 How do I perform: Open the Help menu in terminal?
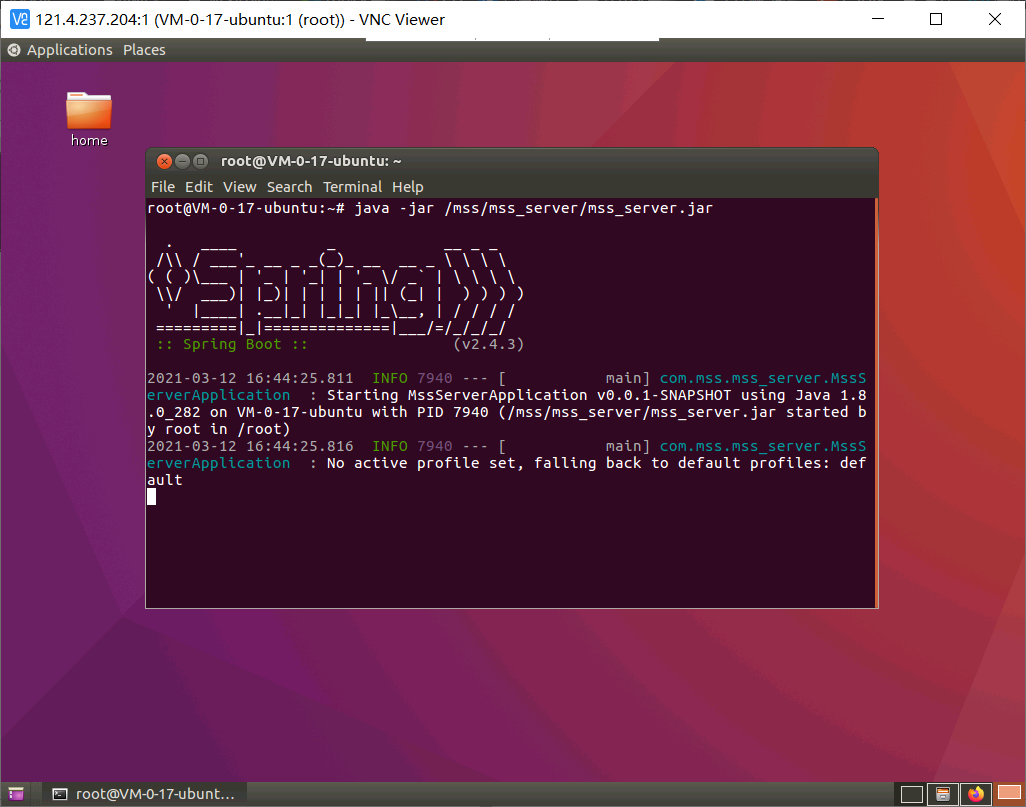(x=408, y=187)
